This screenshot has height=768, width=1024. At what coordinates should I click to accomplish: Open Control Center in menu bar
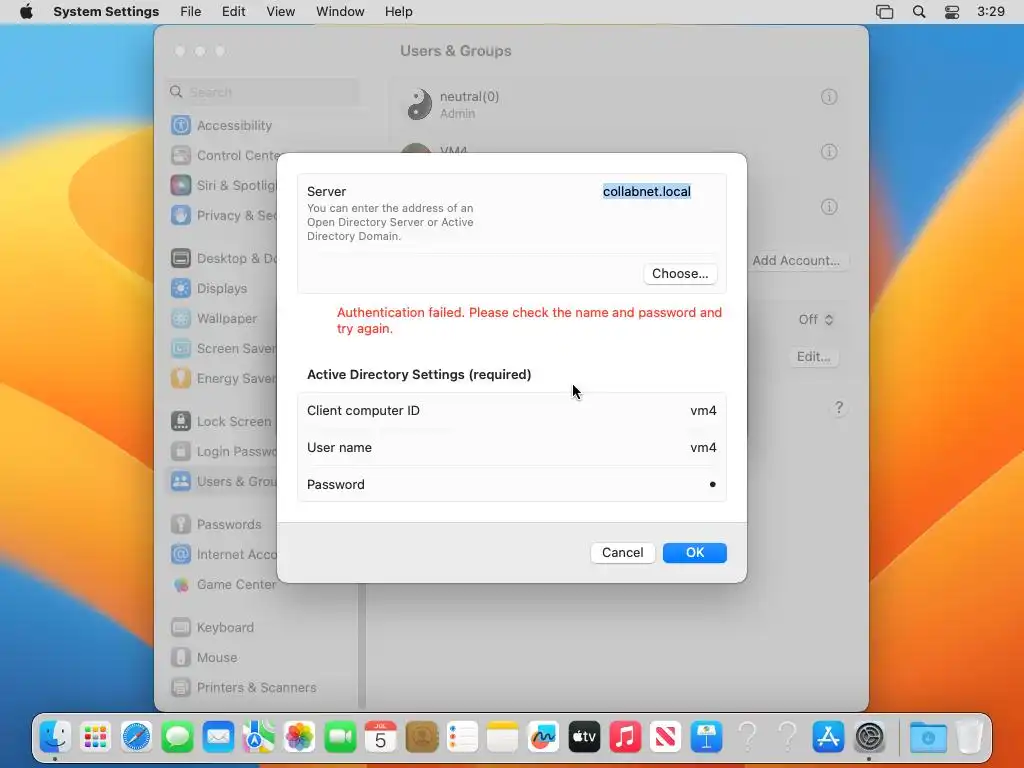coord(952,12)
